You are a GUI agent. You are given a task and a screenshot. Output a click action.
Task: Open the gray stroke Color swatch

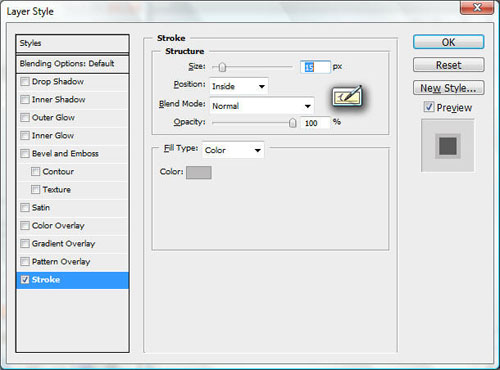199,173
